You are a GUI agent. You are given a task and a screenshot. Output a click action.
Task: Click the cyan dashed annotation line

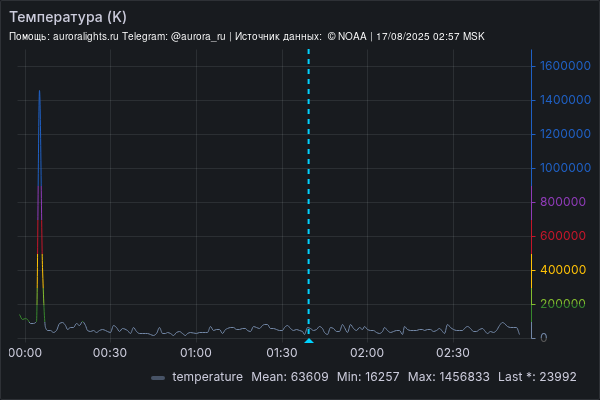click(x=309, y=191)
